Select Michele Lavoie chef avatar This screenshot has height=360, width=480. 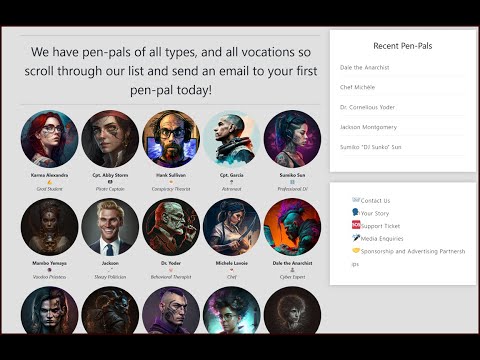(x=232, y=227)
